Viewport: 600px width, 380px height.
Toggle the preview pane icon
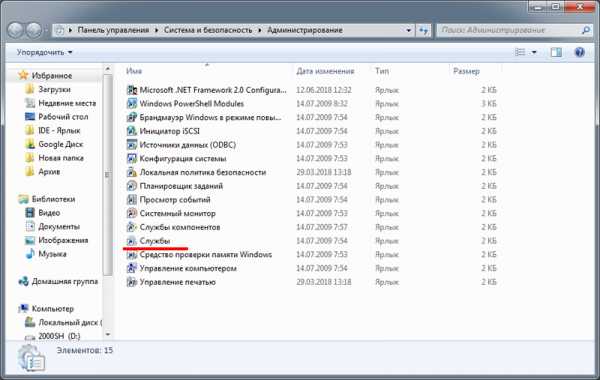[x=556, y=52]
